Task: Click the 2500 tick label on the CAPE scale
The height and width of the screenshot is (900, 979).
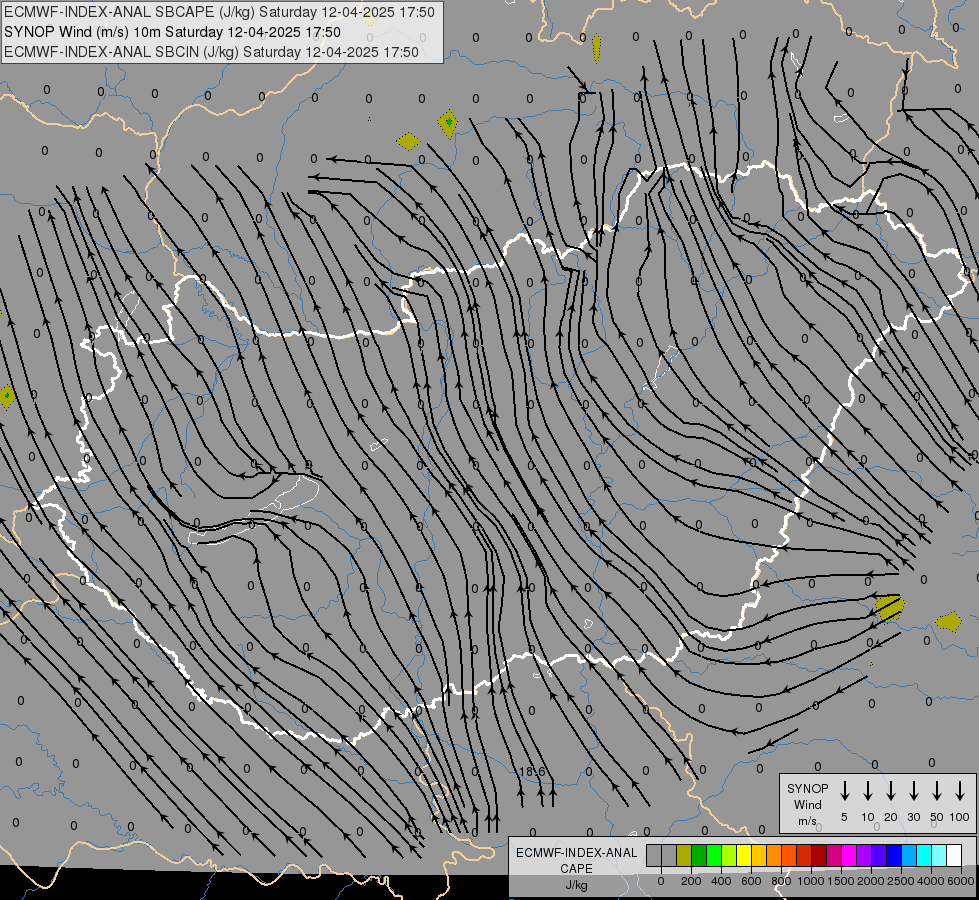Action: (x=900, y=881)
